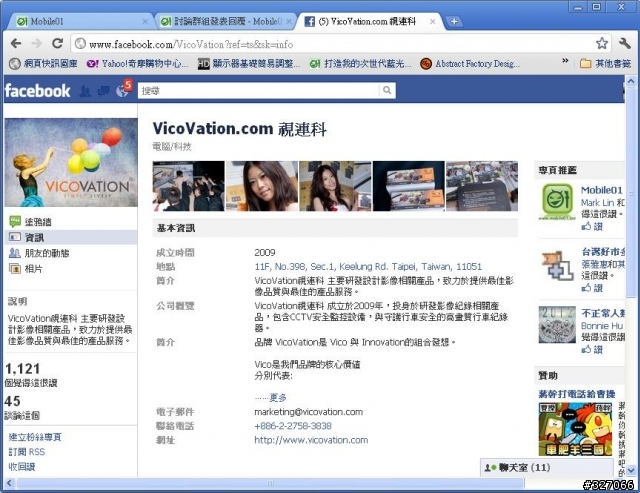The width and height of the screenshot is (640, 493).
Task: Open the http://www.vicovation.com website link
Action: point(311,440)
